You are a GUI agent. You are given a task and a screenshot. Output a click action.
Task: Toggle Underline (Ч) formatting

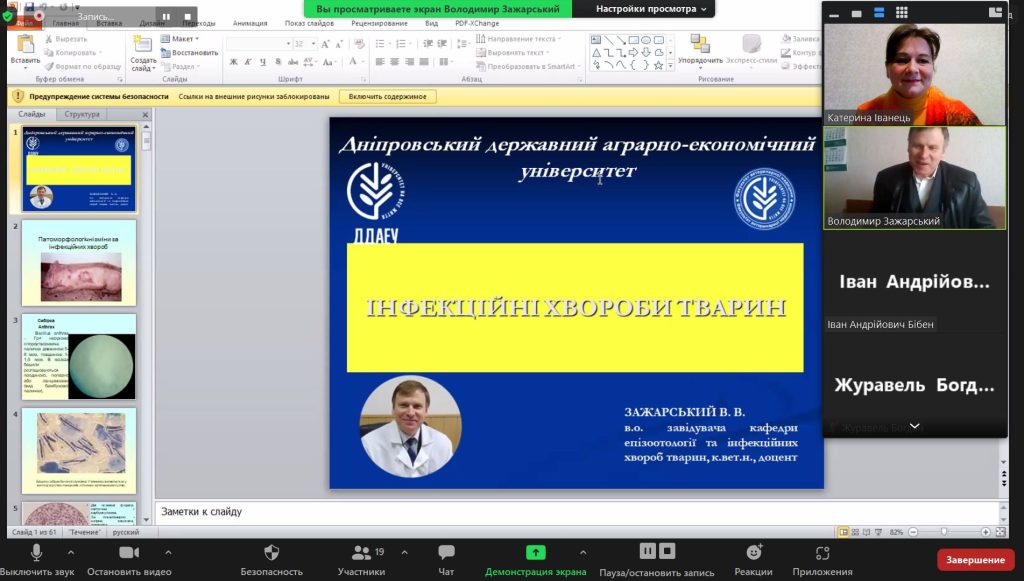coord(263,62)
